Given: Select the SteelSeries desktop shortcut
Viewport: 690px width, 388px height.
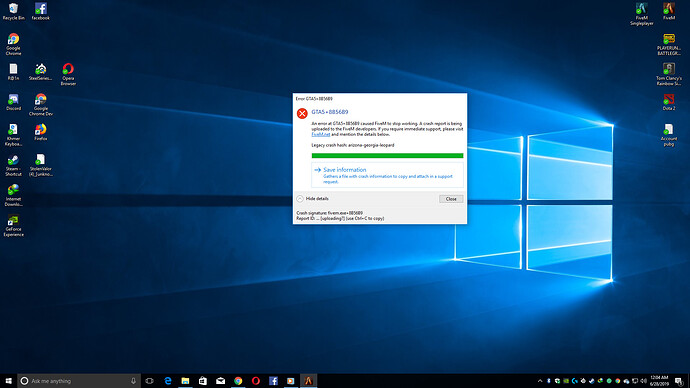Looking at the screenshot, I should pos(40,72).
